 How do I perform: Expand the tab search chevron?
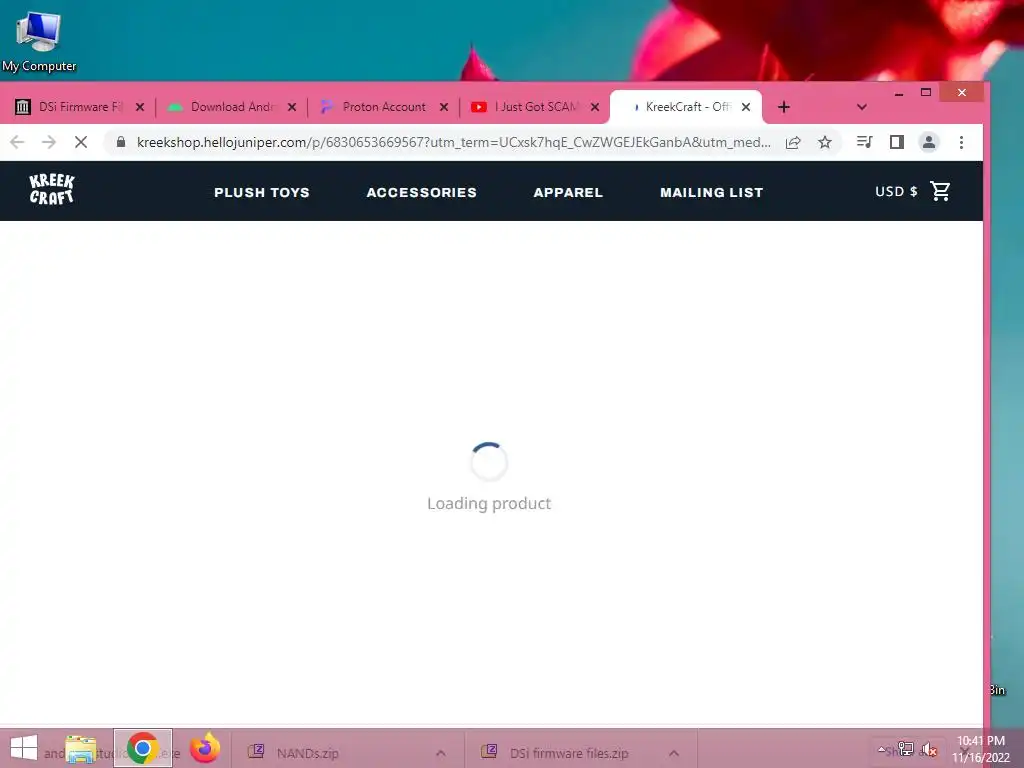pyautogui.click(x=861, y=107)
